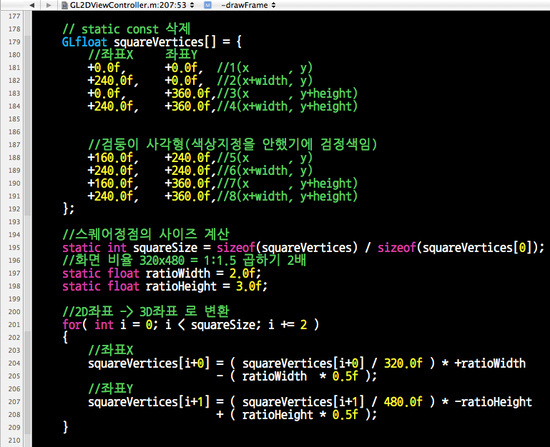Click the '//좌표X' header comment on line 180
Viewport: 550px width, 447px height.
[x=110, y=55]
